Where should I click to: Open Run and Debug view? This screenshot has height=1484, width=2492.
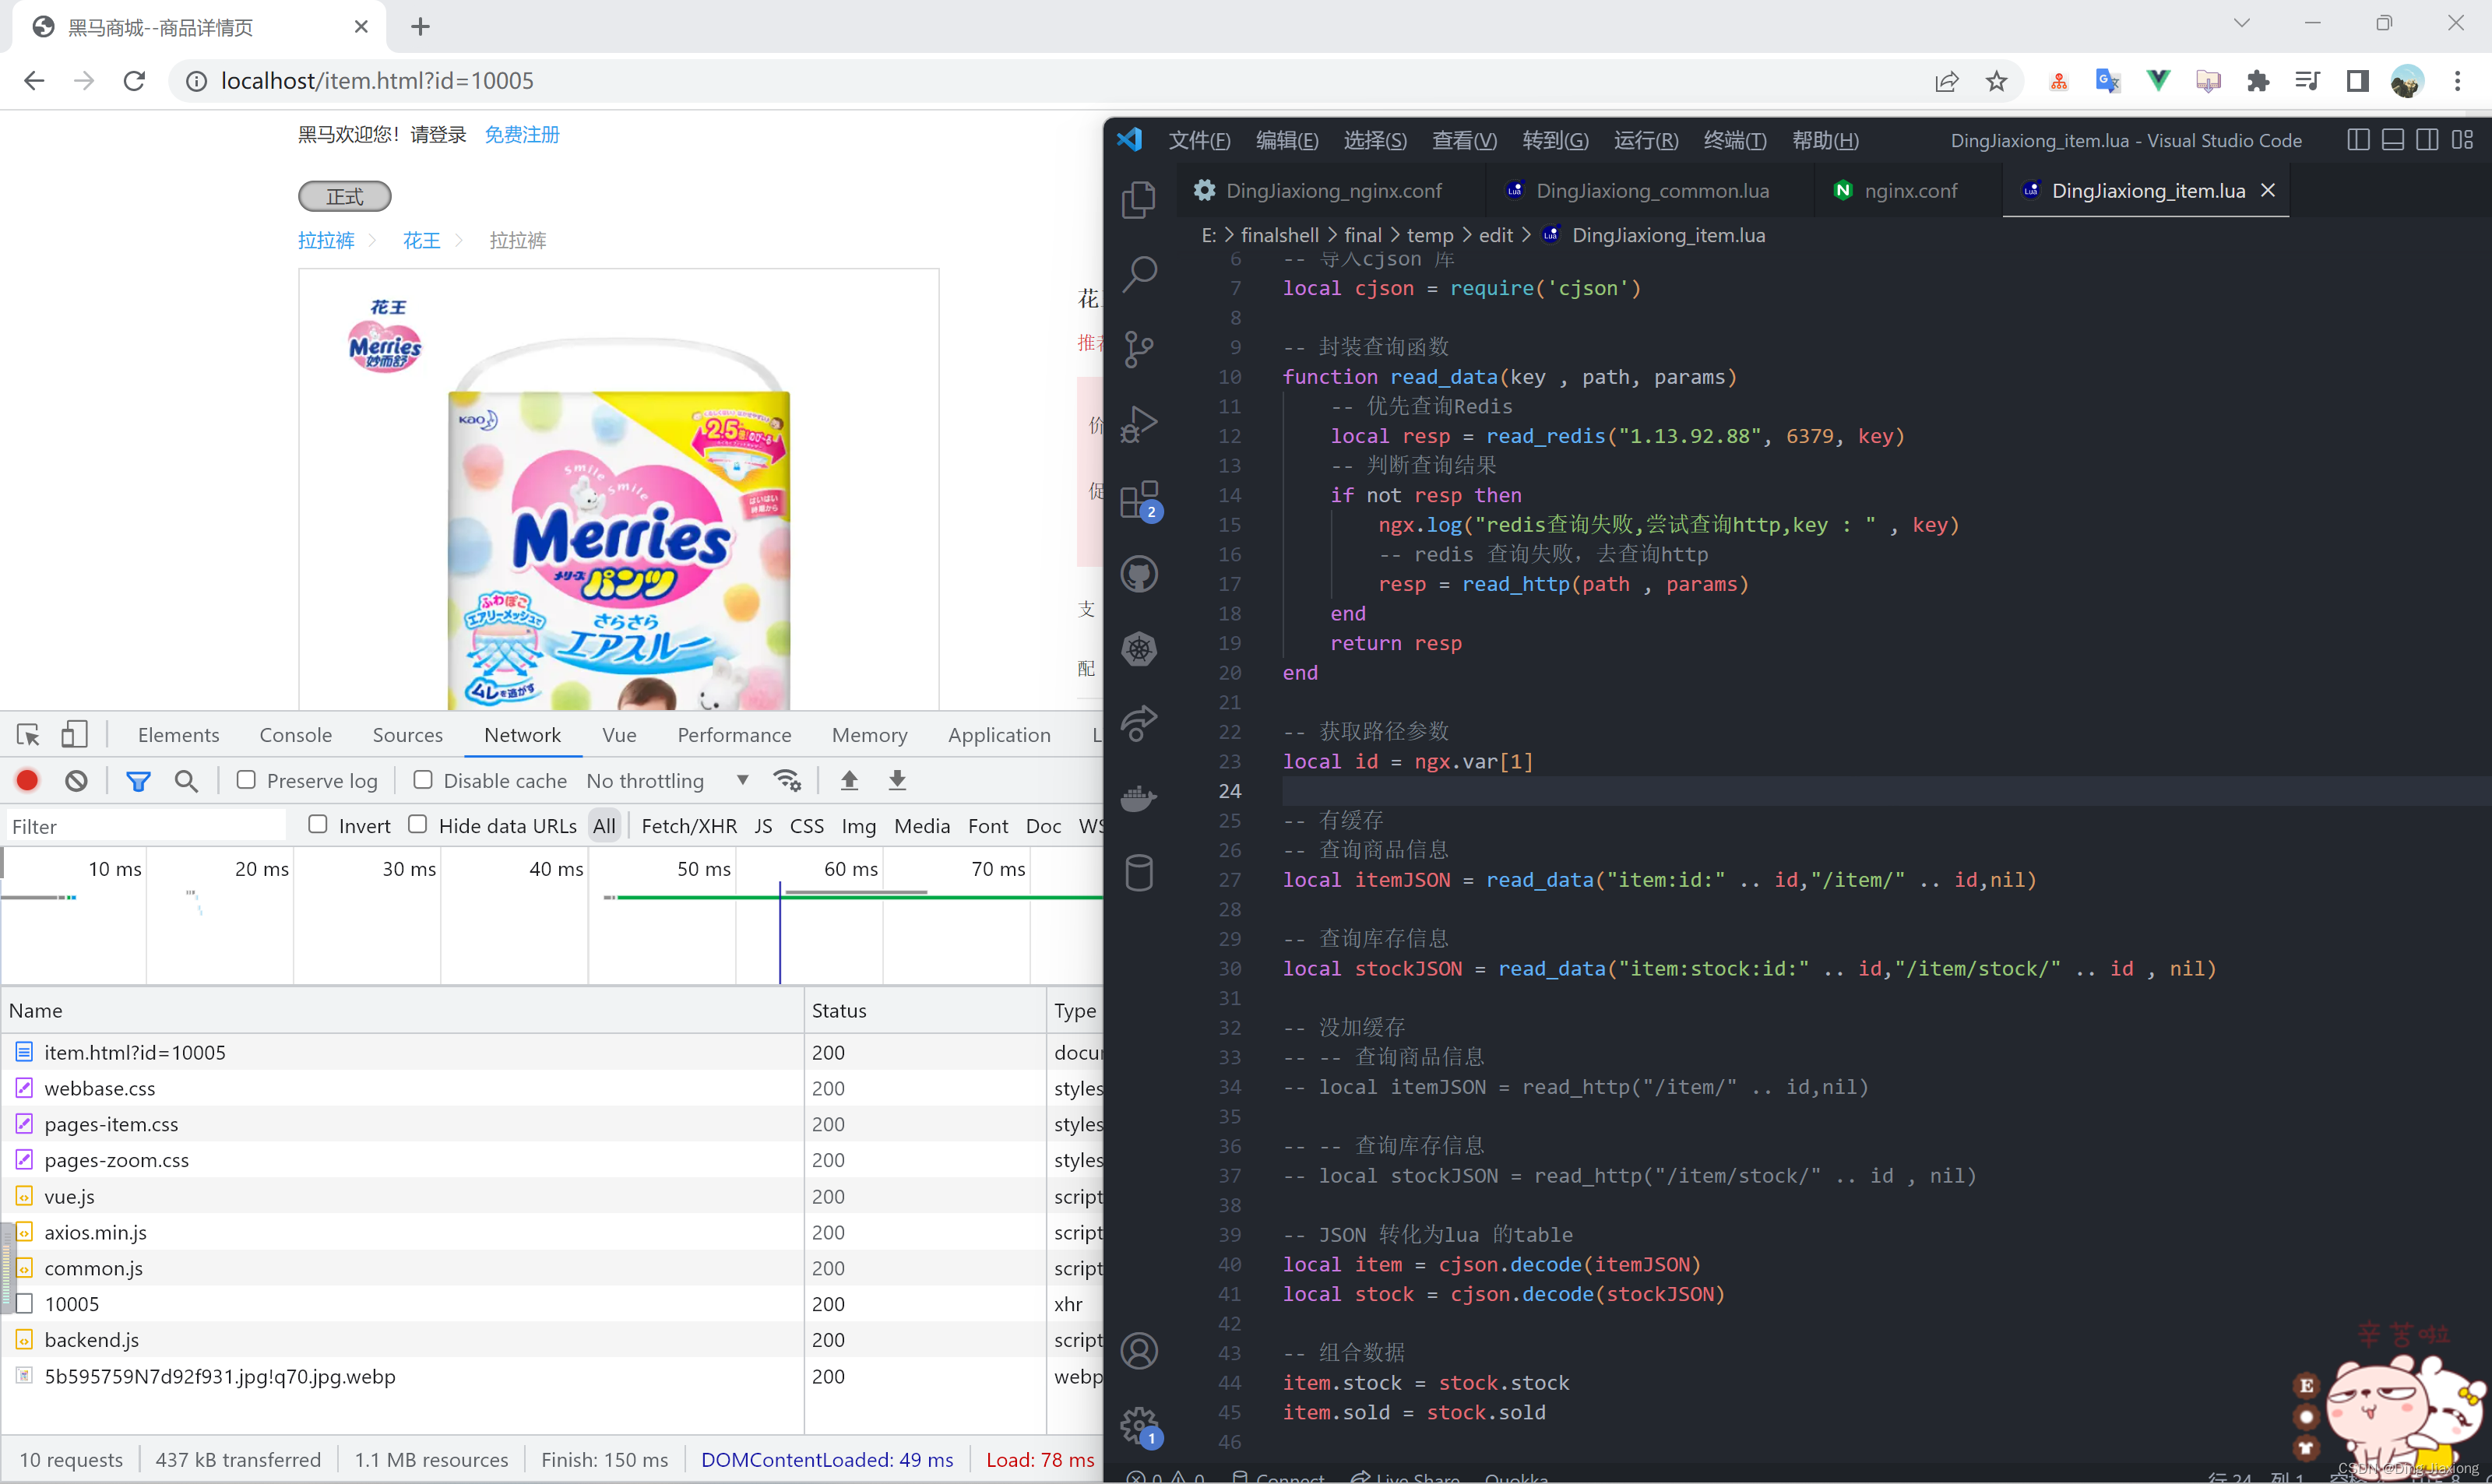(x=1139, y=424)
